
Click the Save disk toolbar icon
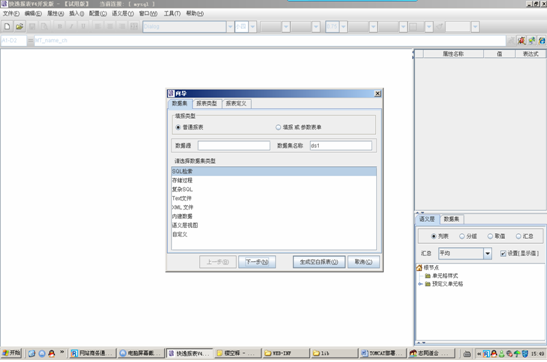(32, 27)
